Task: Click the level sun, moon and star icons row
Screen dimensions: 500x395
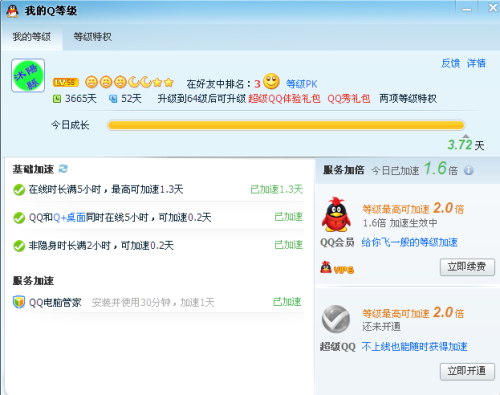Action: (x=129, y=82)
